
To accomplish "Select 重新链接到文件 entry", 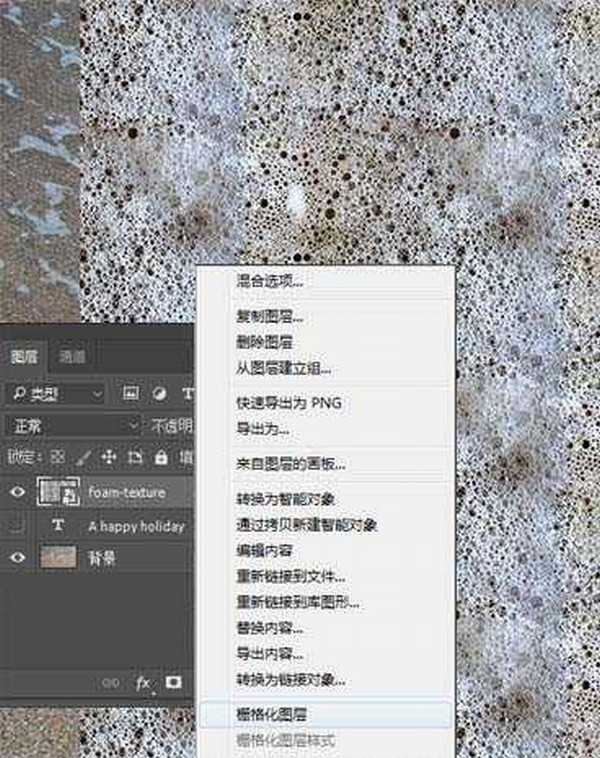I will (291, 576).
